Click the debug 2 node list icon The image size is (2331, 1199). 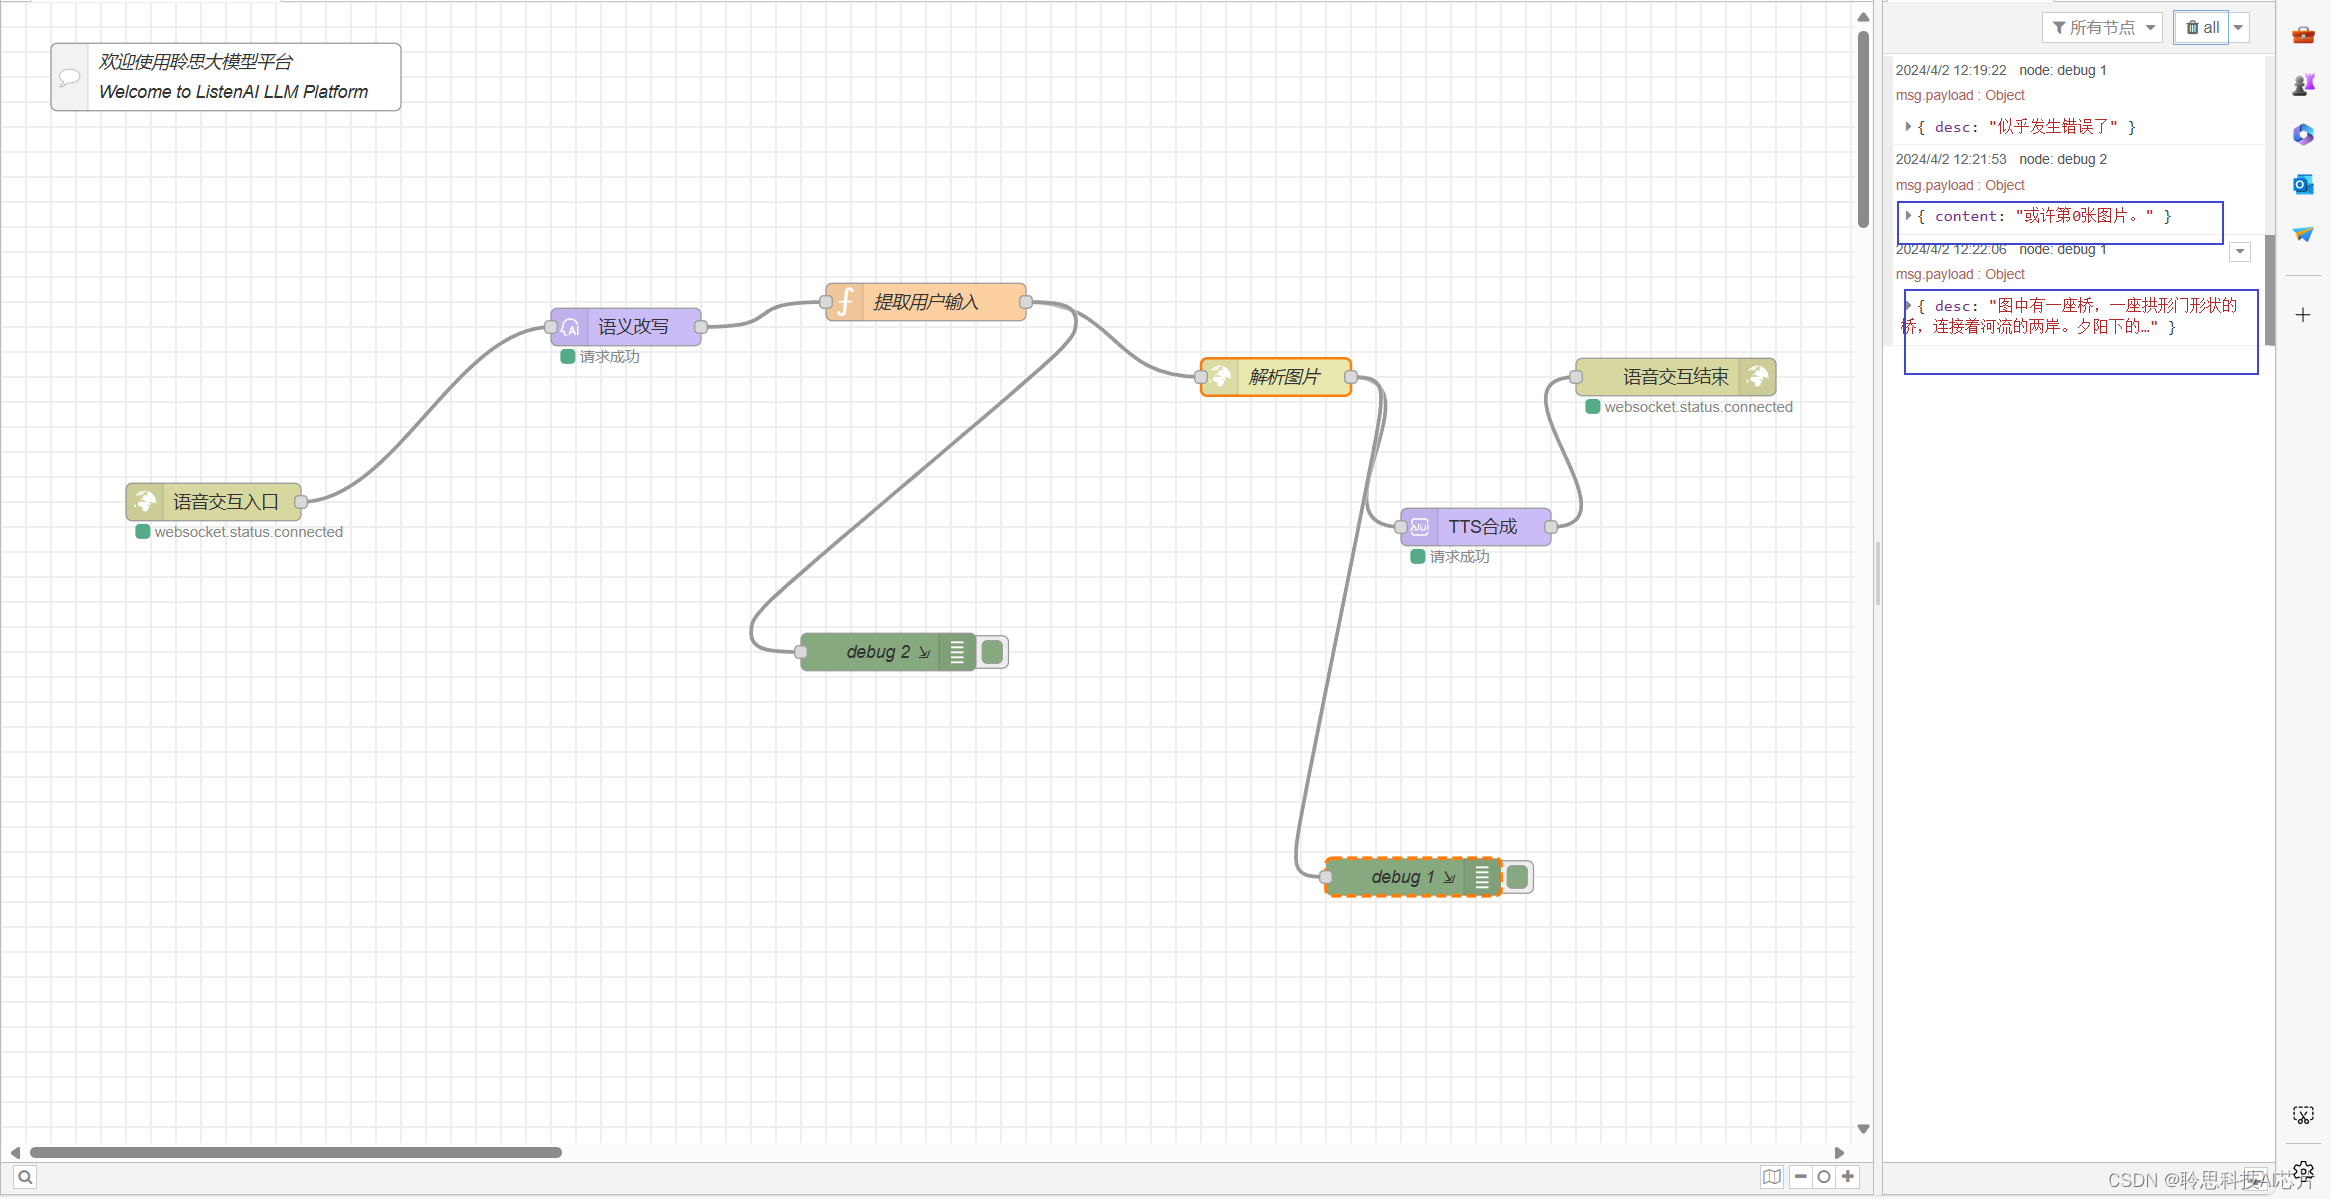coord(957,652)
